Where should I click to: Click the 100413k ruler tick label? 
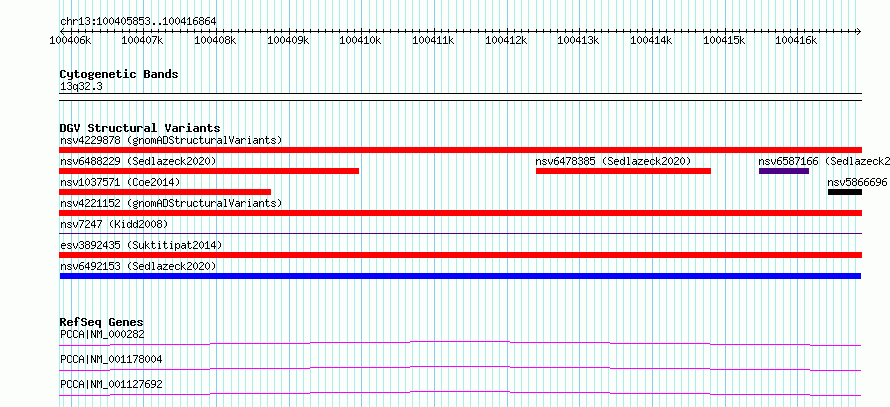pos(579,41)
